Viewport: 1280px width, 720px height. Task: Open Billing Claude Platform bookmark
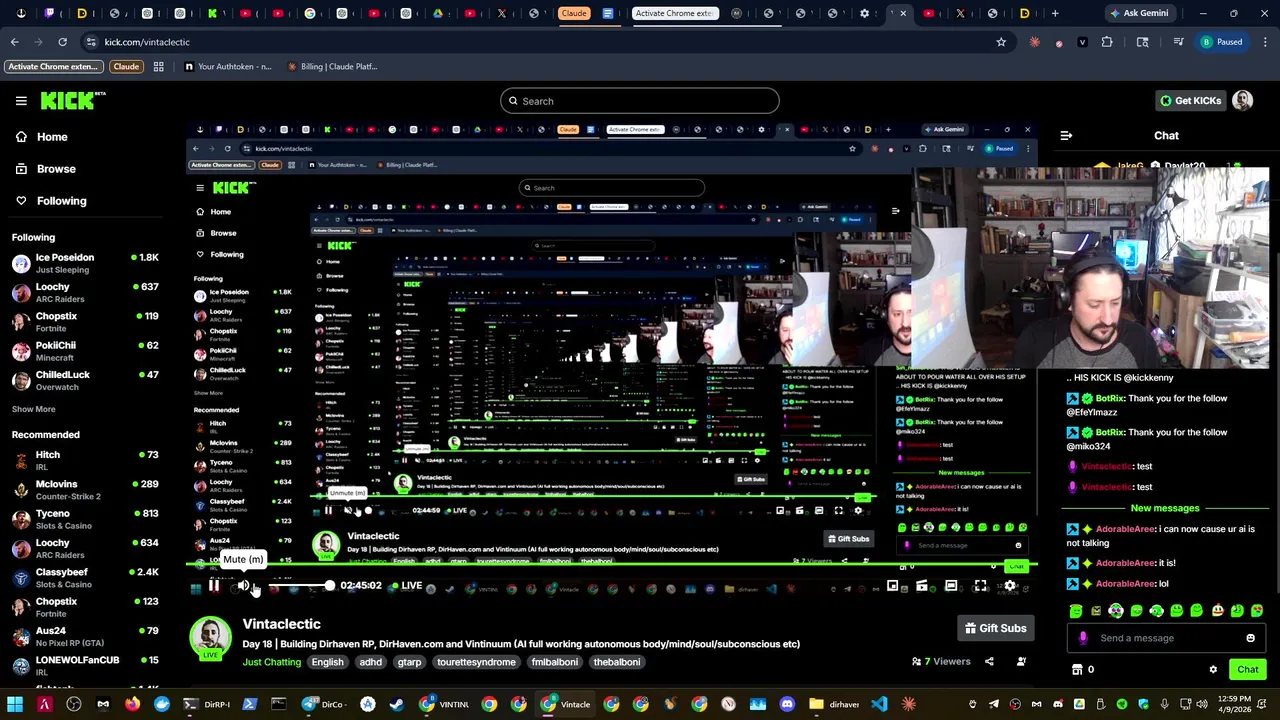pyautogui.click(x=332, y=66)
